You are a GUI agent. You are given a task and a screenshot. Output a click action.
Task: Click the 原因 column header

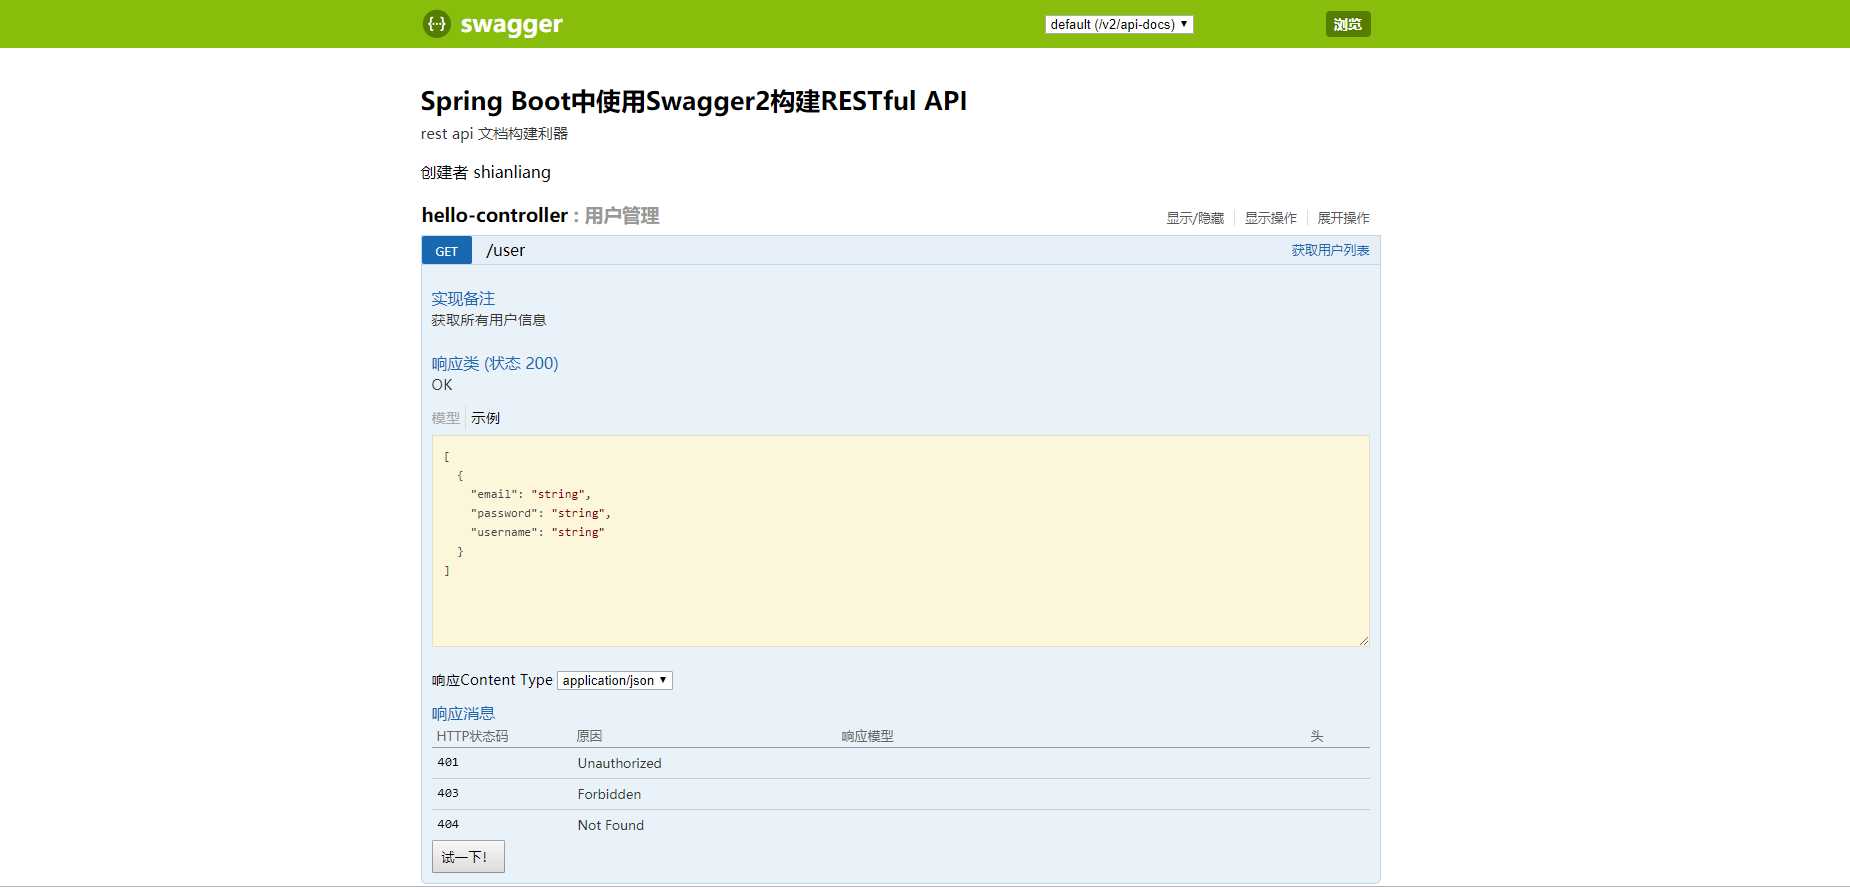tap(589, 736)
